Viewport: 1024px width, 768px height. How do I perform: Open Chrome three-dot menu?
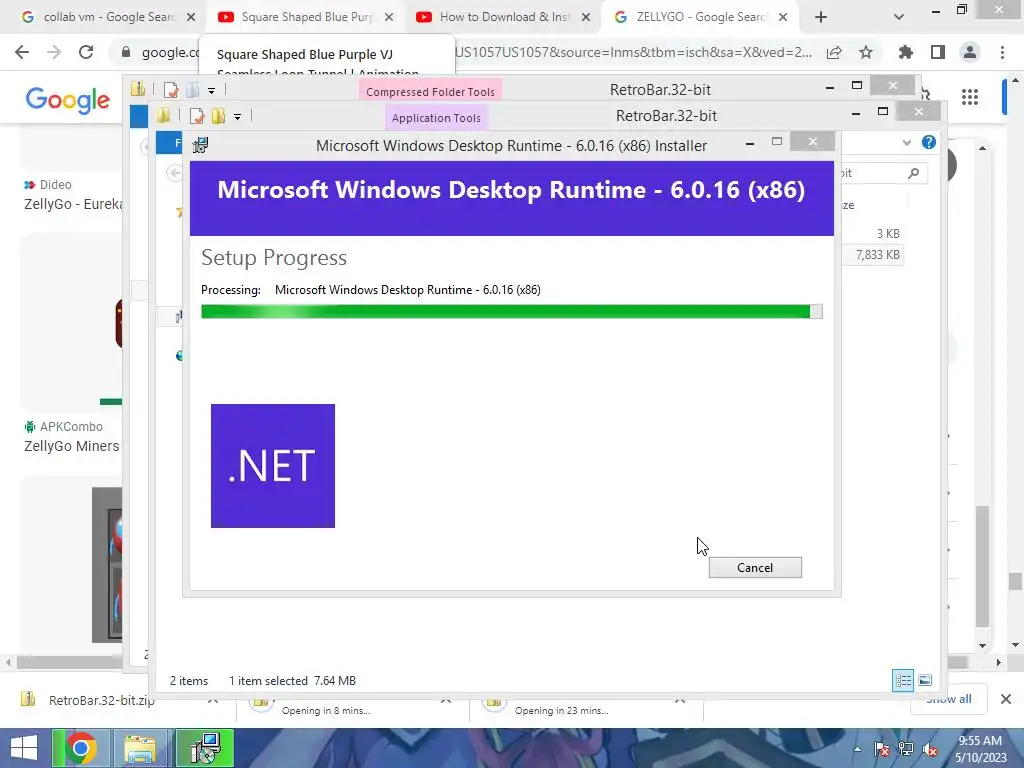tap(1002, 52)
